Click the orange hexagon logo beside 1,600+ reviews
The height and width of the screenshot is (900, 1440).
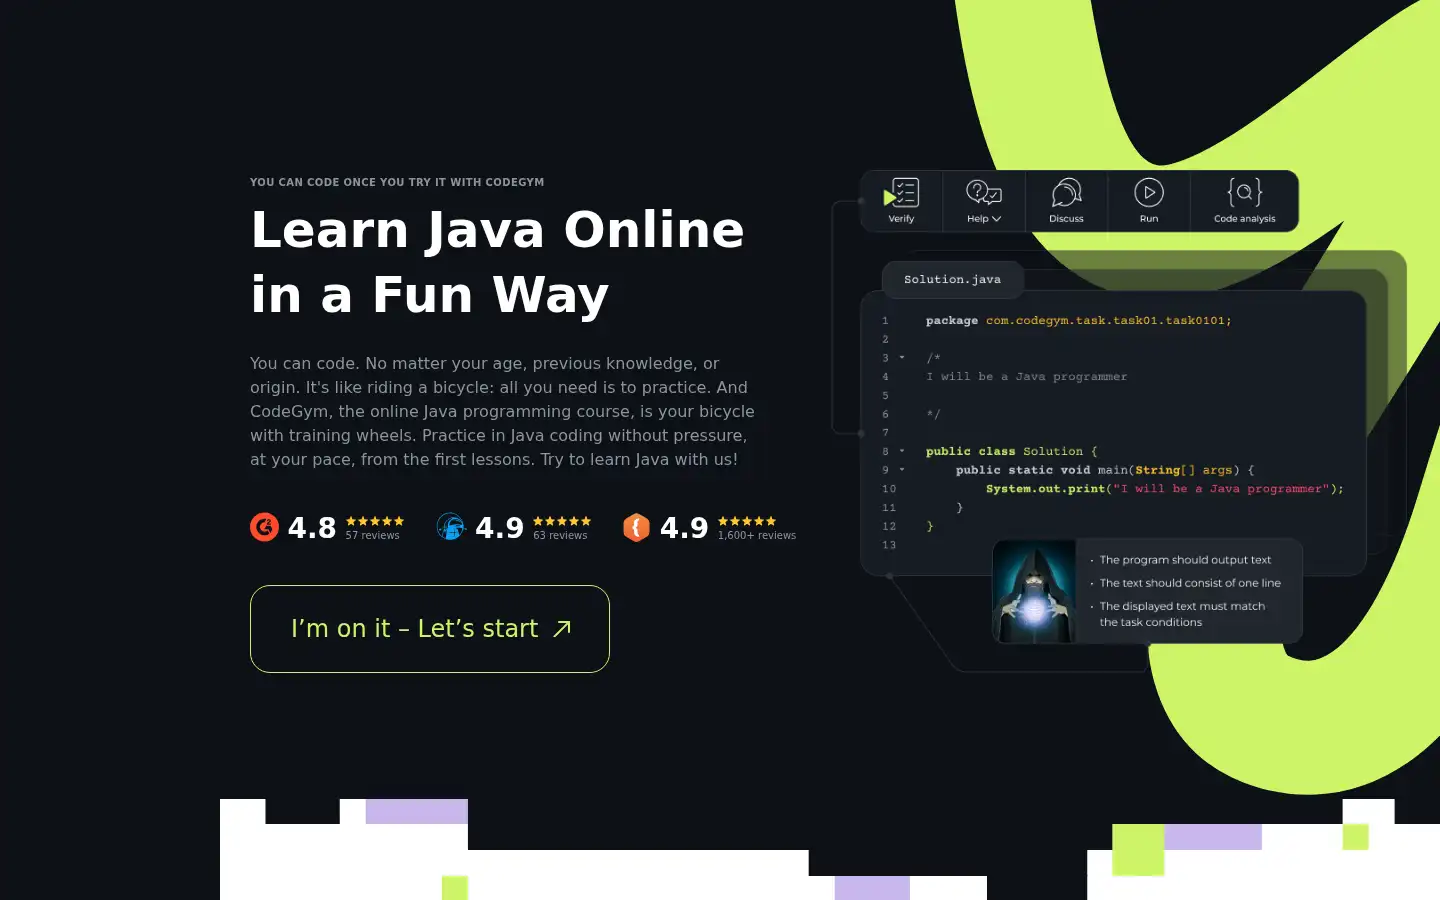coord(636,527)
